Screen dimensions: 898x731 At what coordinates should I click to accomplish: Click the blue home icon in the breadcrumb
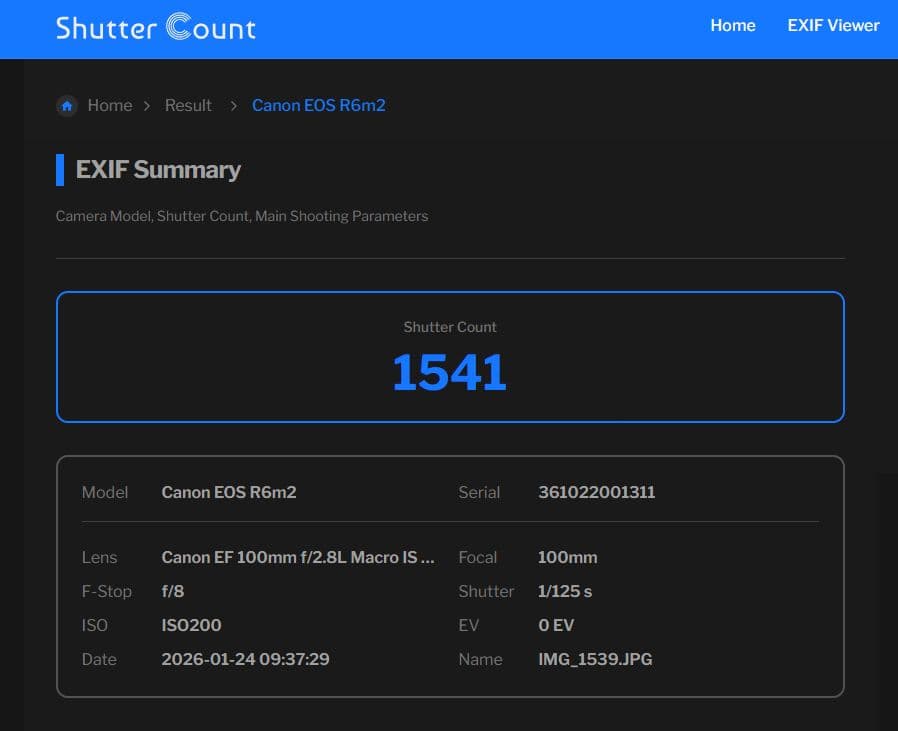(67, 106)
